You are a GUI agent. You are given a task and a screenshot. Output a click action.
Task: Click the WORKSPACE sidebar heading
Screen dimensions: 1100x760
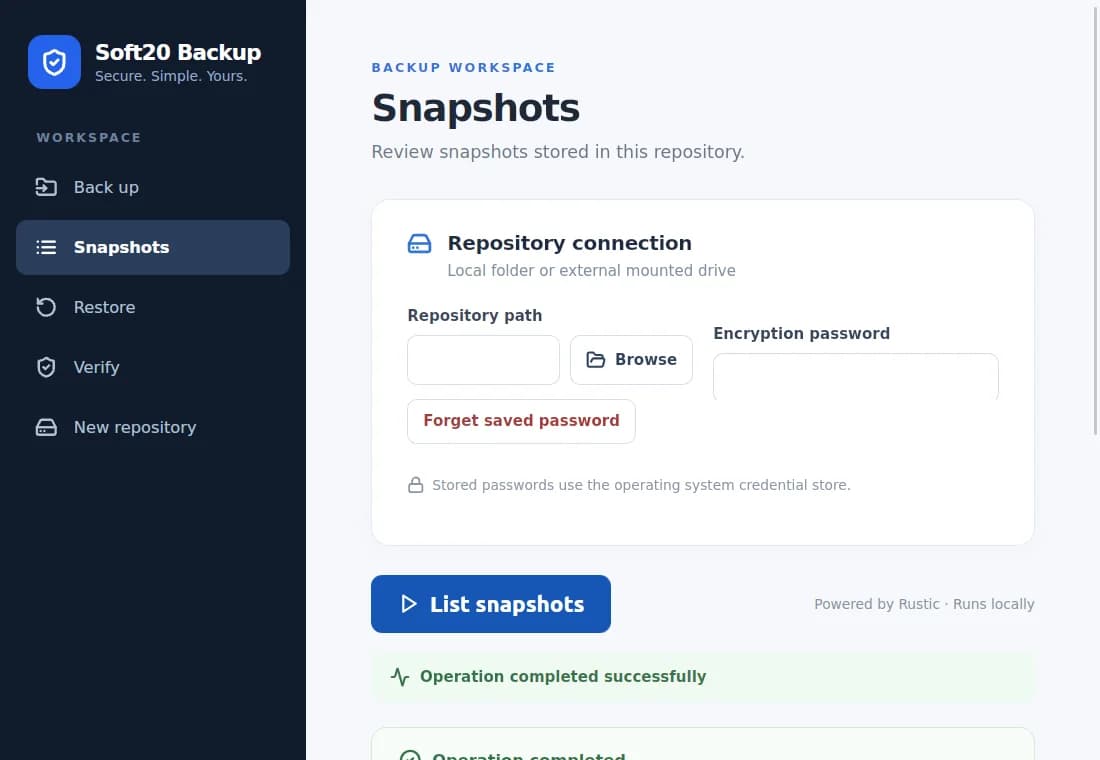point(89,138)
